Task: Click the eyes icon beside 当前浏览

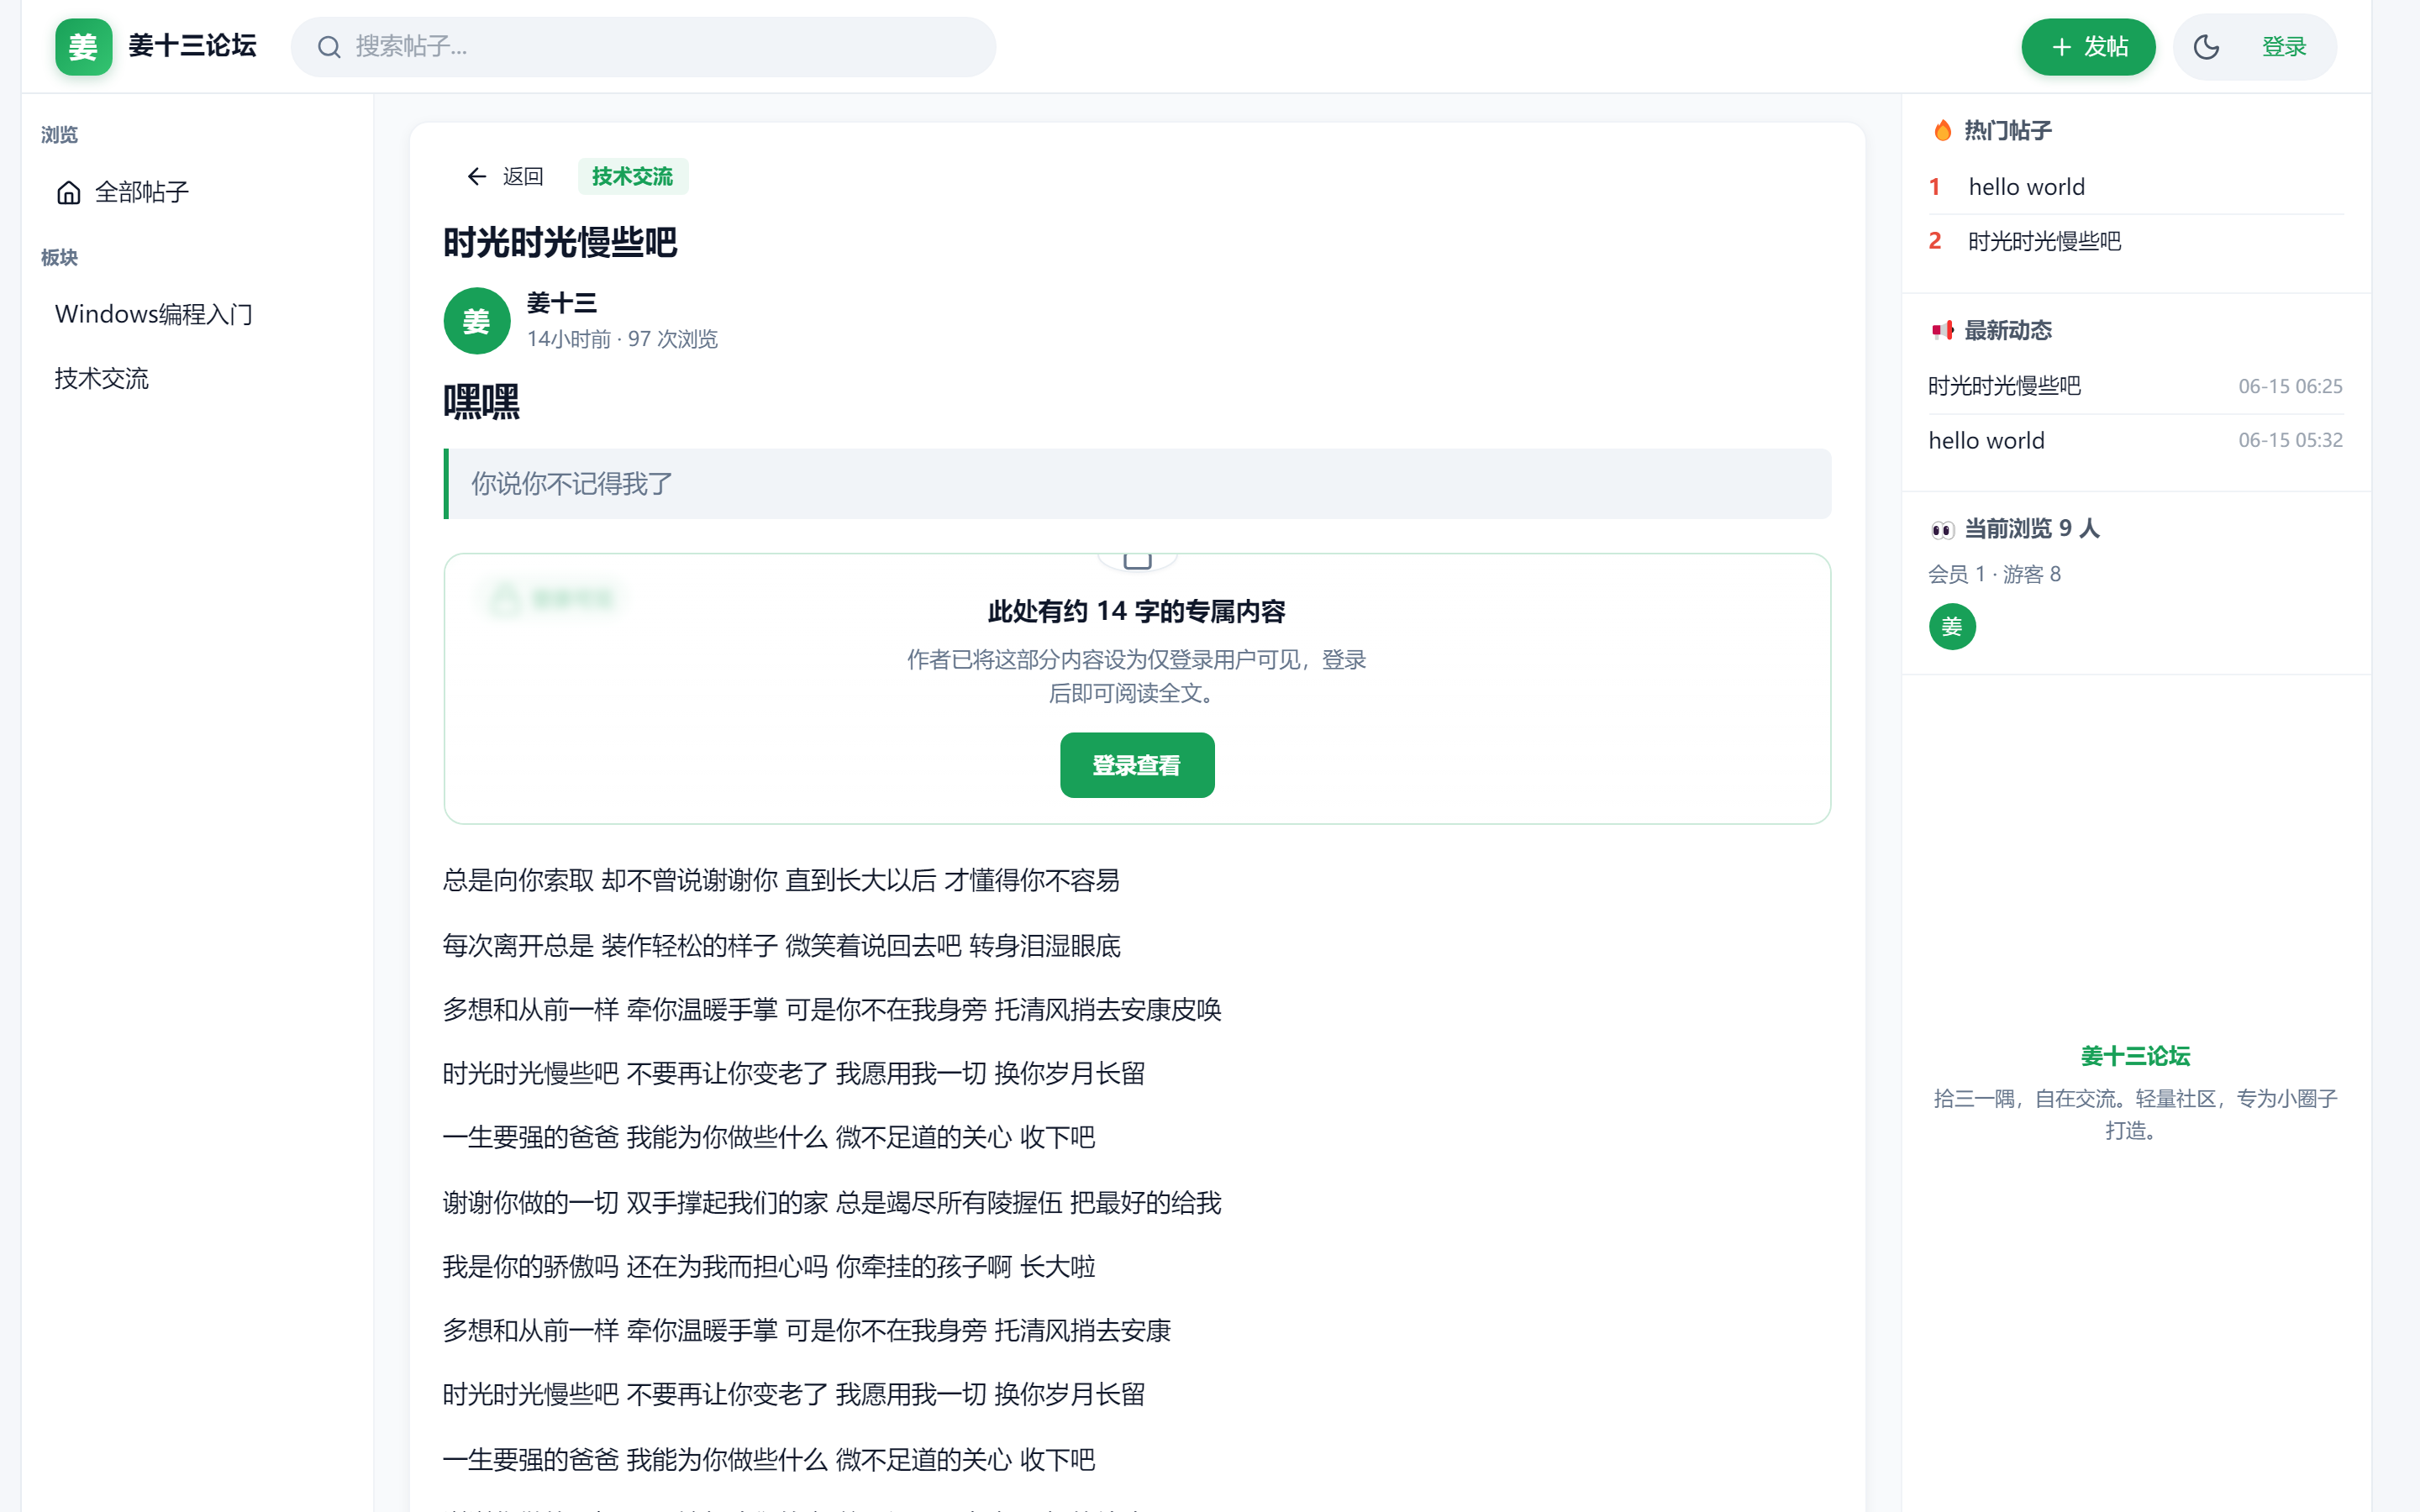Action: click(1942, 529)
